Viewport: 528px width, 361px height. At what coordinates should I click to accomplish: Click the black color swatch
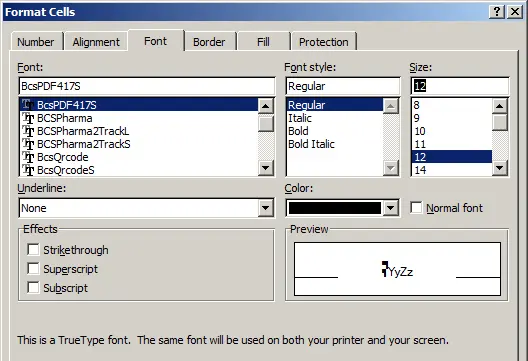(x=335, y=208)
